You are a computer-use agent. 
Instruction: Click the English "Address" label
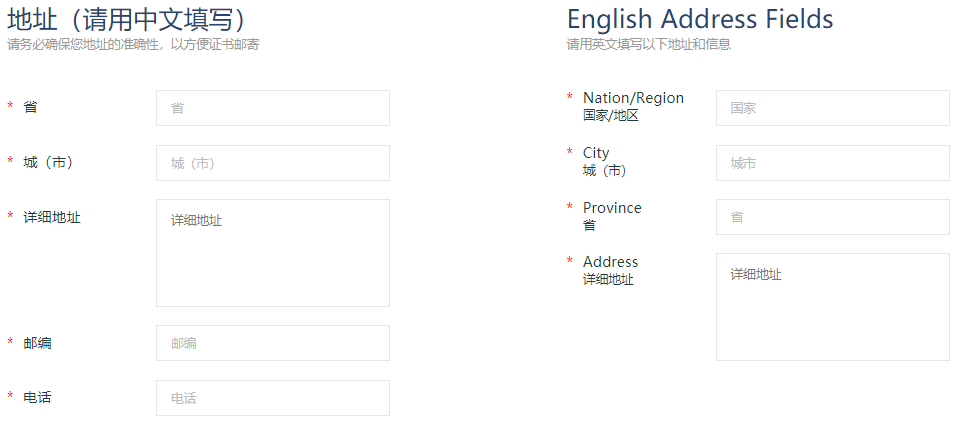610,262
